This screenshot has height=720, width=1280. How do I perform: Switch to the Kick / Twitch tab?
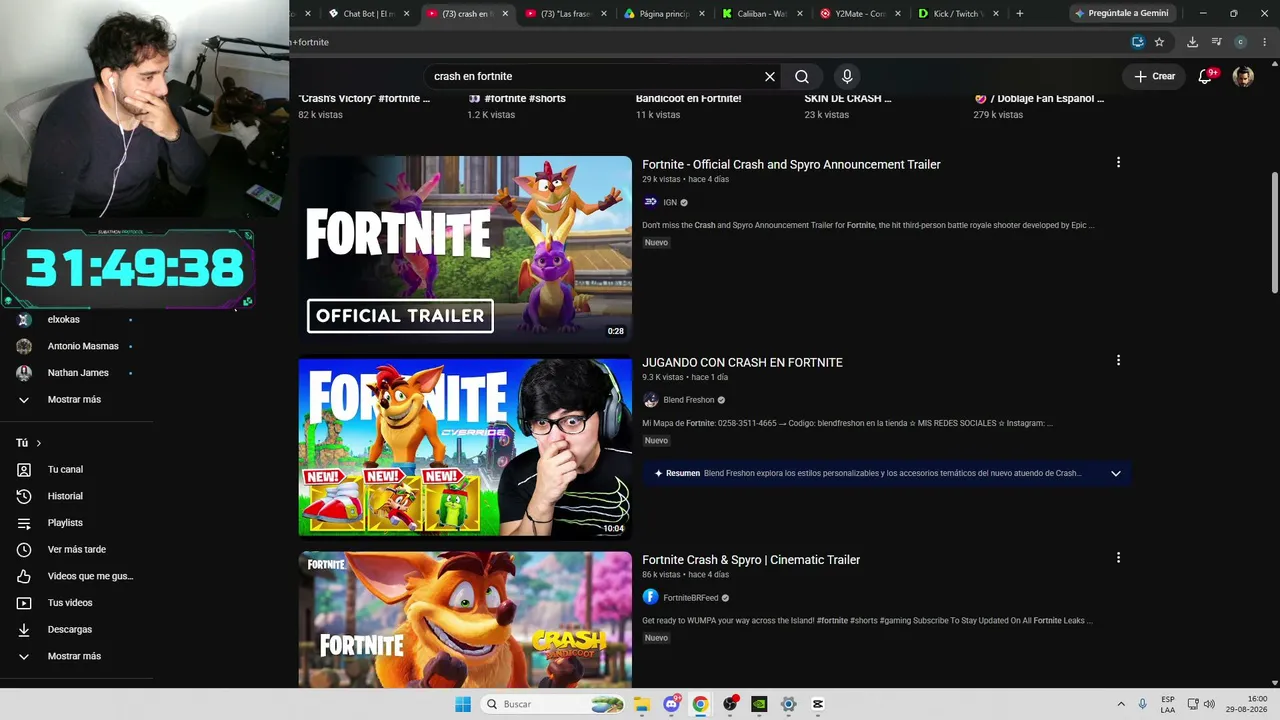(x=954, y=14)
